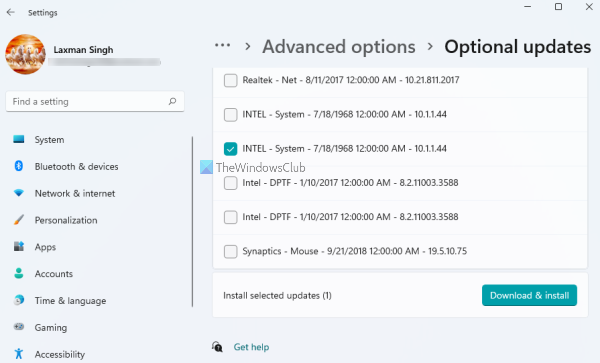Select Time & language label
The image size is (600, 363).
70,301
